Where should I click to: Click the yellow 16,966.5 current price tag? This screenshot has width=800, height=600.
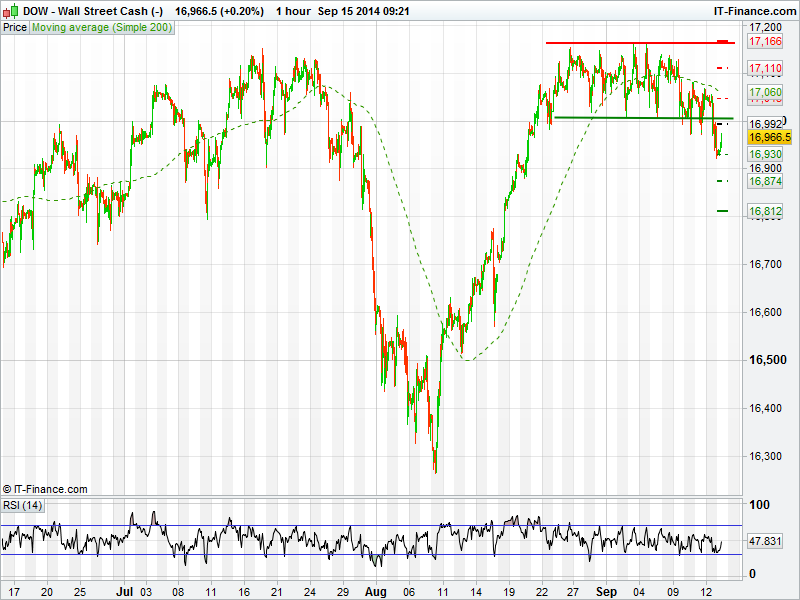point(769,137)
